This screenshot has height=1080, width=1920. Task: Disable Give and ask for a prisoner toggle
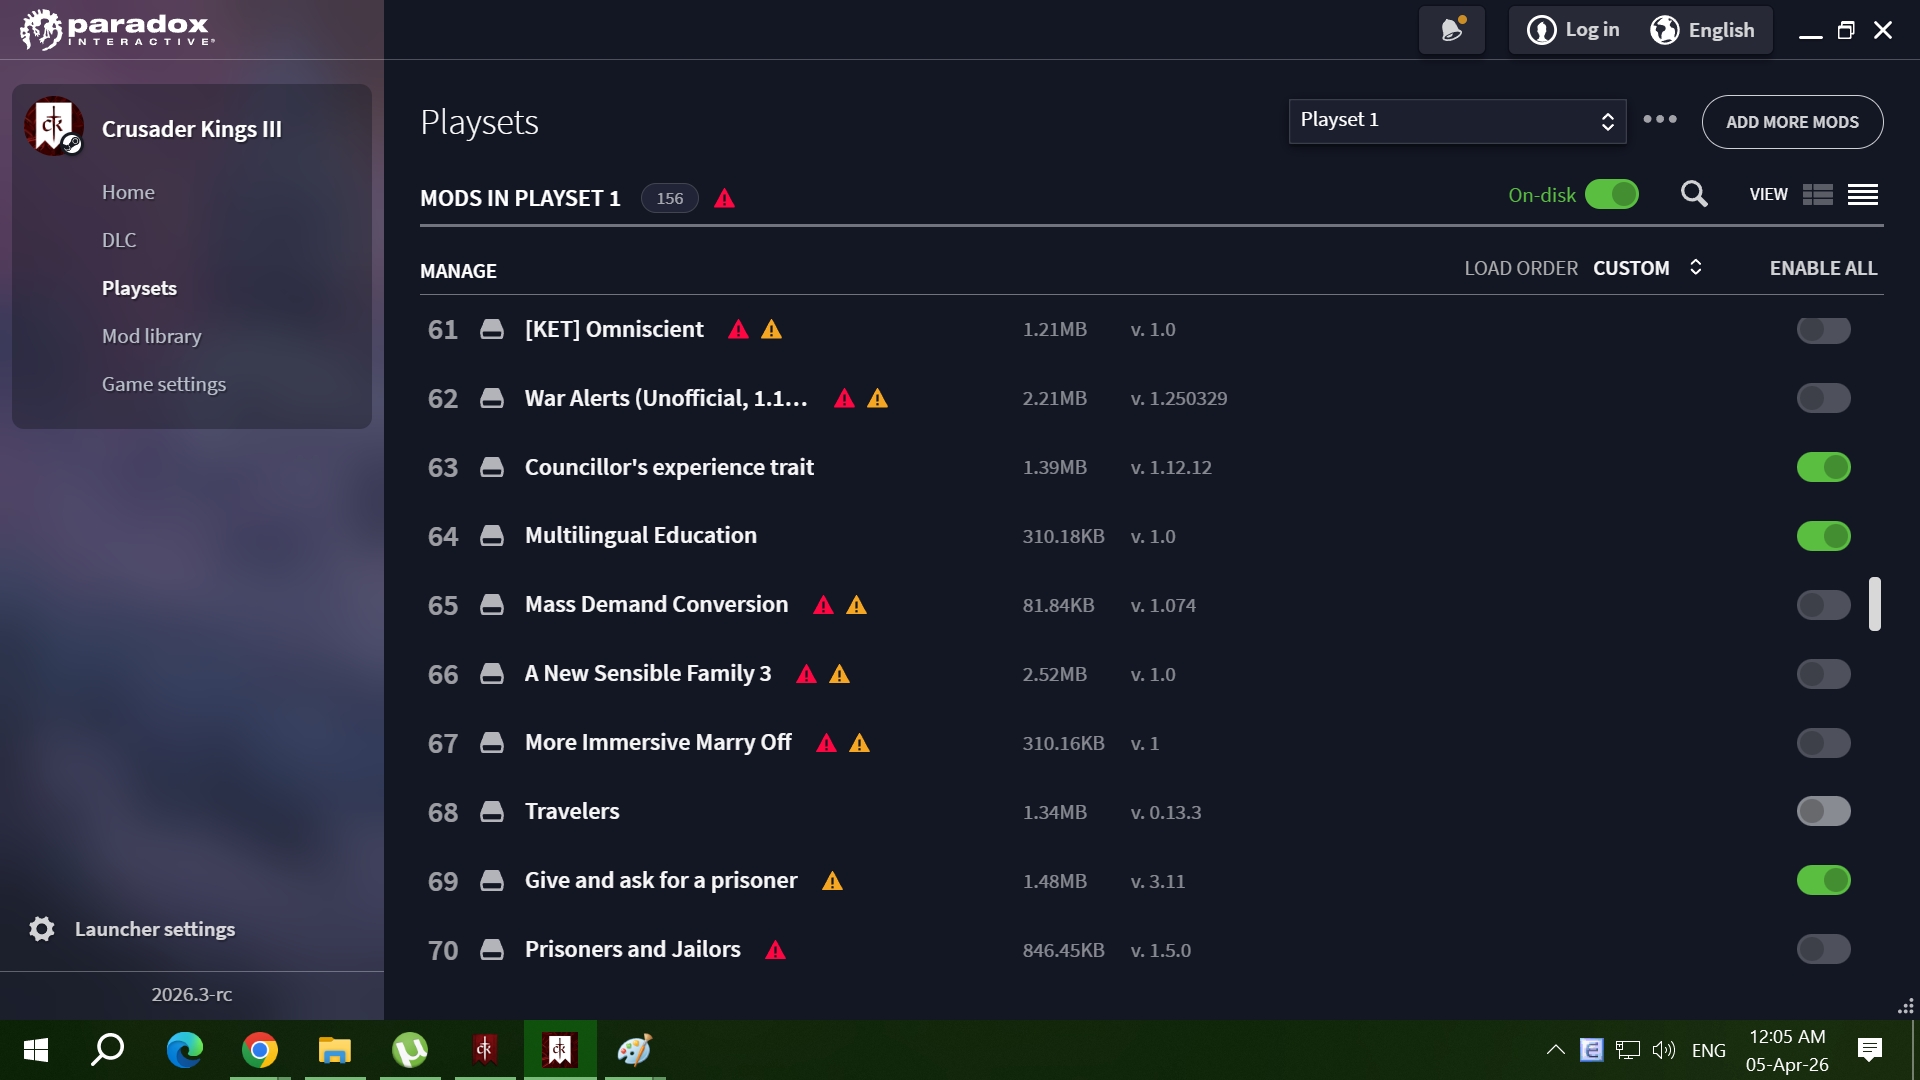point(1823,880)
